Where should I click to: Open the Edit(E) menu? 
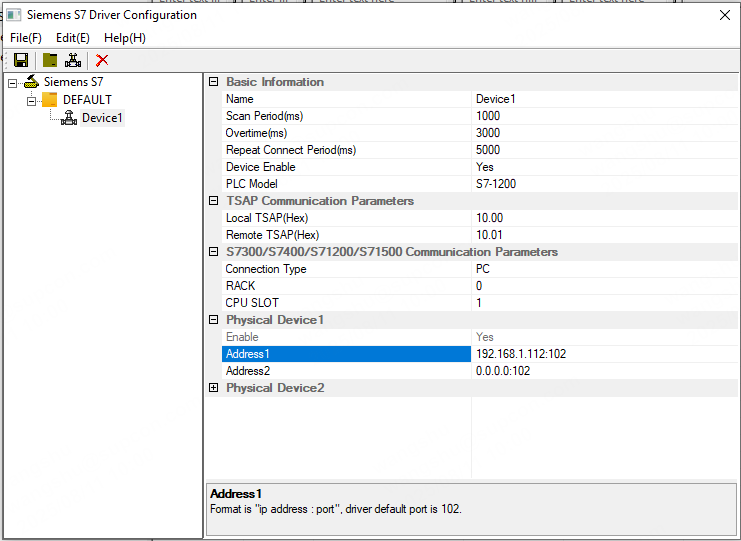(73, 38)
